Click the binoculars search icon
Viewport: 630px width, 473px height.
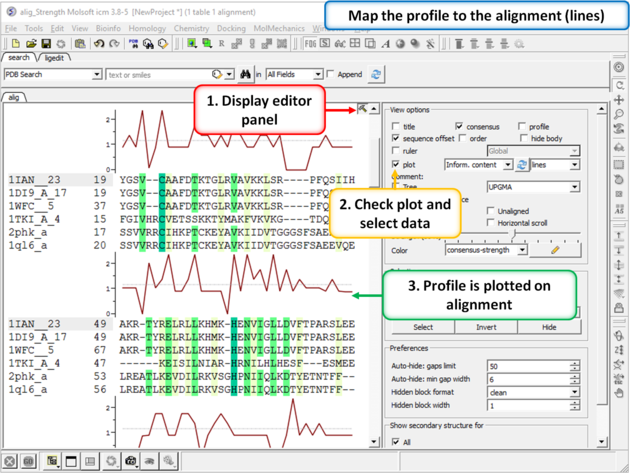[245, 75]
